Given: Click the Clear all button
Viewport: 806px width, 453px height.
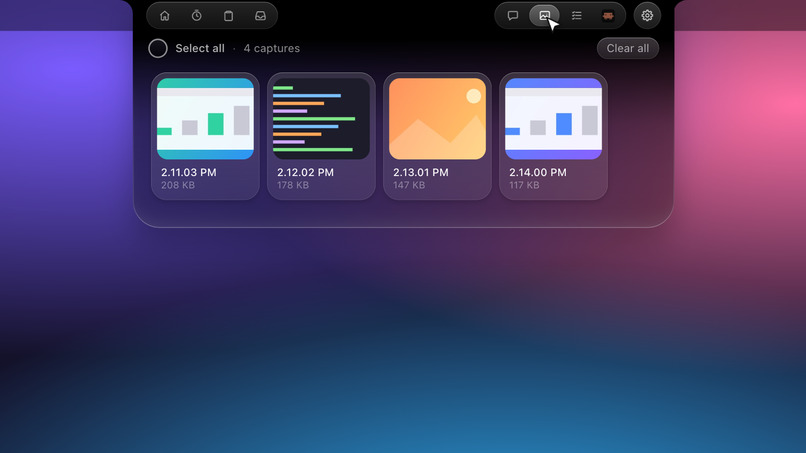Looking at the screenshot, I should (628, 48).
